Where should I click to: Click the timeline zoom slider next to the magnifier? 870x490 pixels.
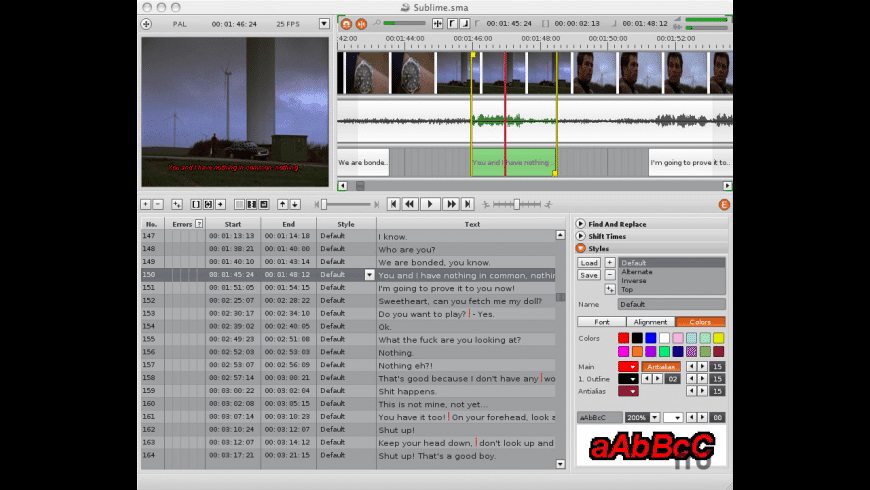(404, 23)
